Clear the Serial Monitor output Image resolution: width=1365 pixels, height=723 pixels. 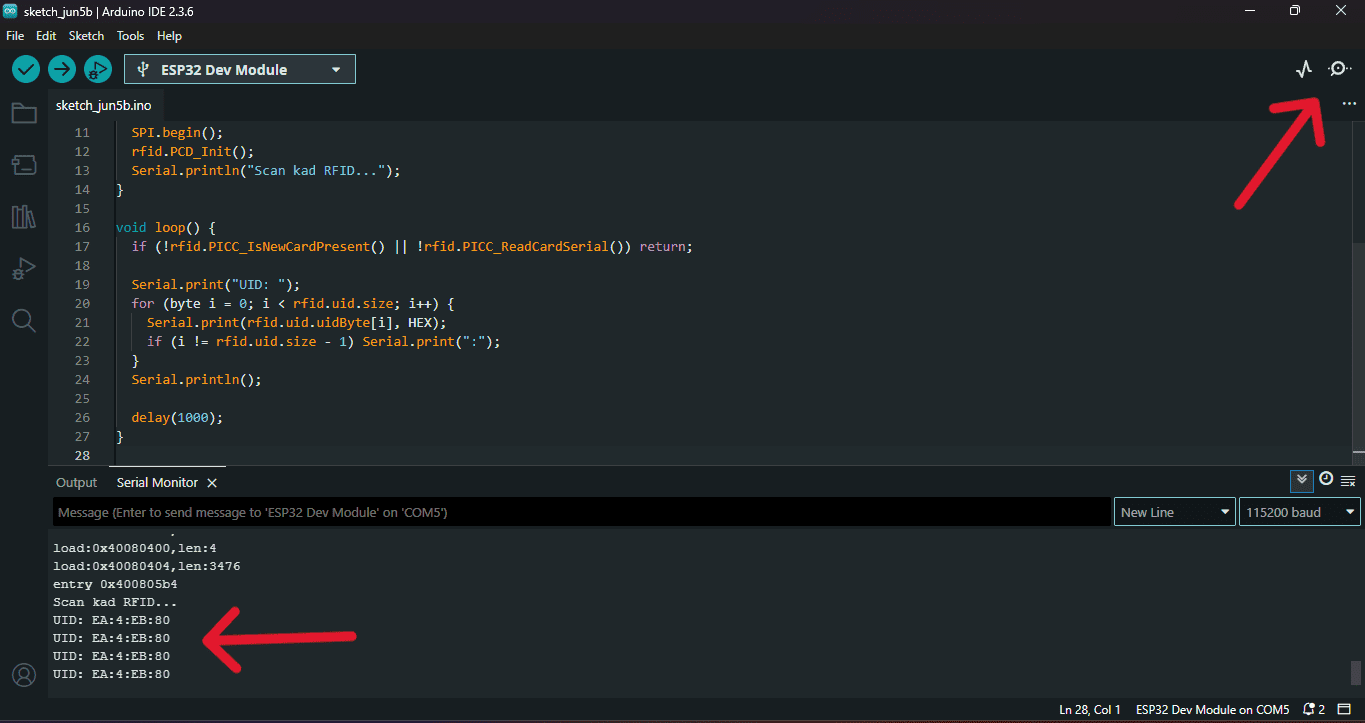coord(1348,481)
